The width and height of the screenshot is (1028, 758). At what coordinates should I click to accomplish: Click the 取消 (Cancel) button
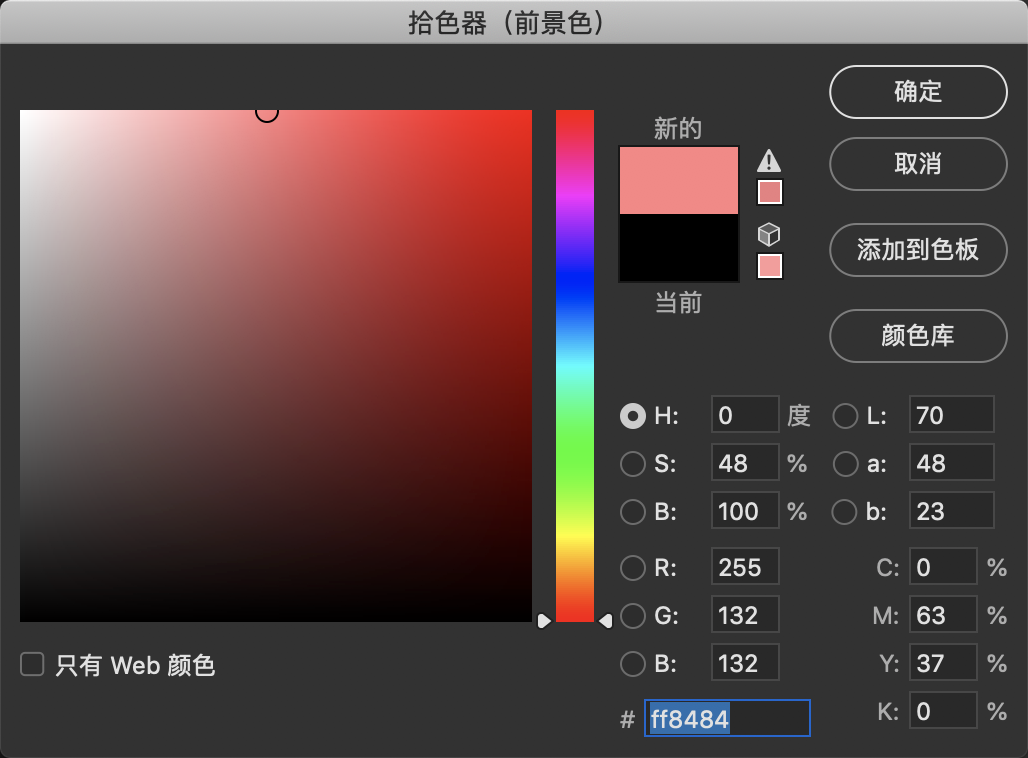(917, 164)
